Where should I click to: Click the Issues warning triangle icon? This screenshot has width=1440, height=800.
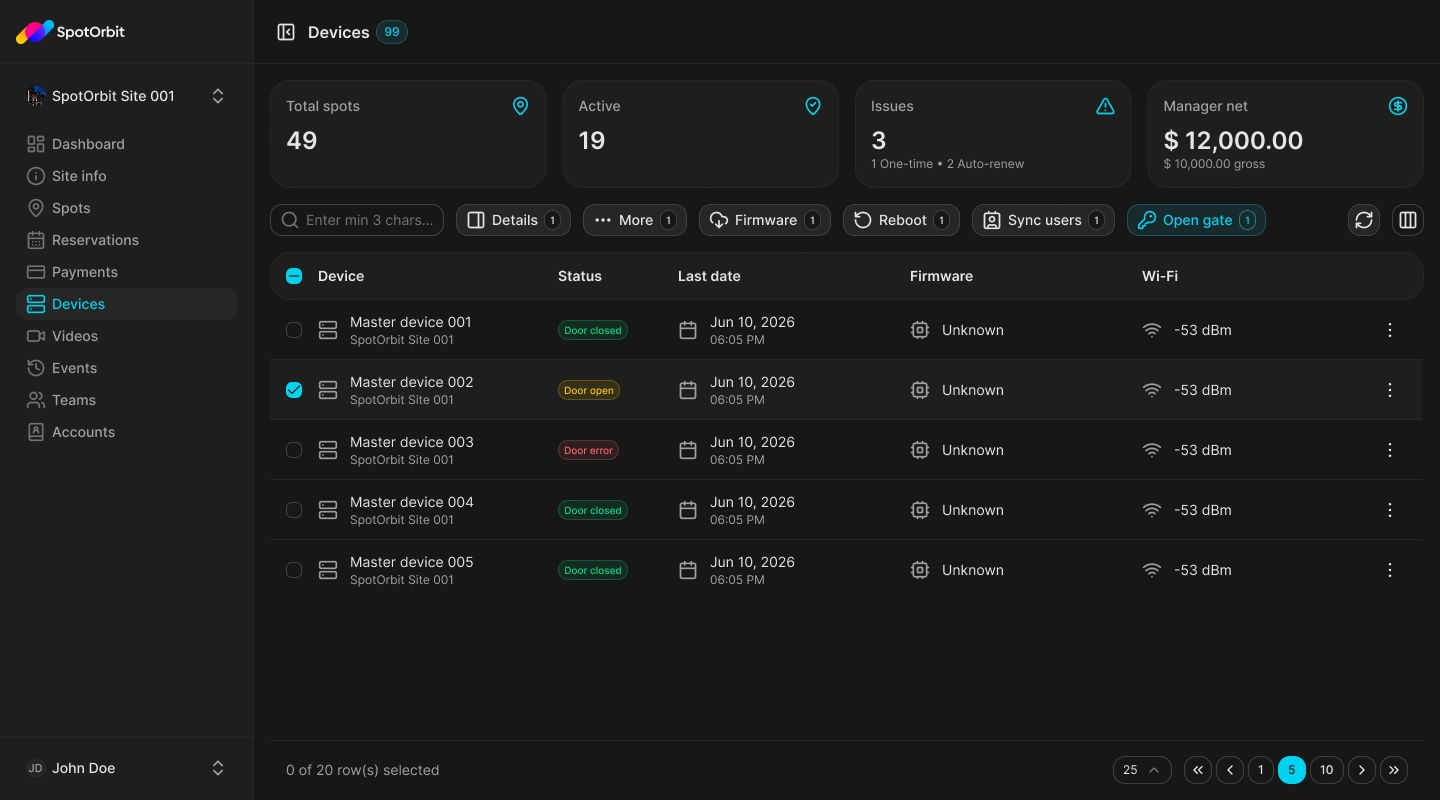(x=1105, y=106)
